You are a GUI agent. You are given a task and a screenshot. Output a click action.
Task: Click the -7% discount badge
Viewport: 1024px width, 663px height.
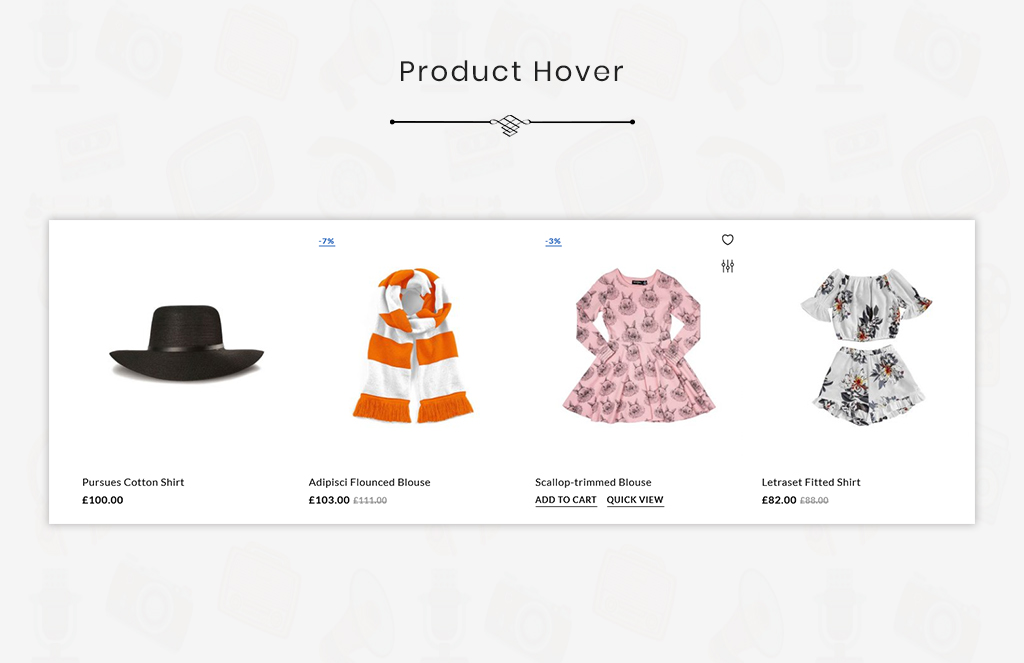(327, 242)
